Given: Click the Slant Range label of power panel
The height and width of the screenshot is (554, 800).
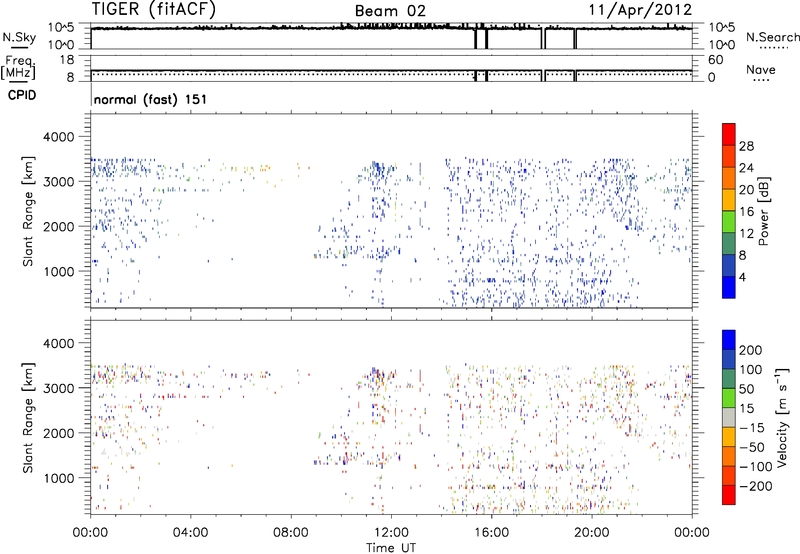Looking at the screenshot, I should [28, 211].
